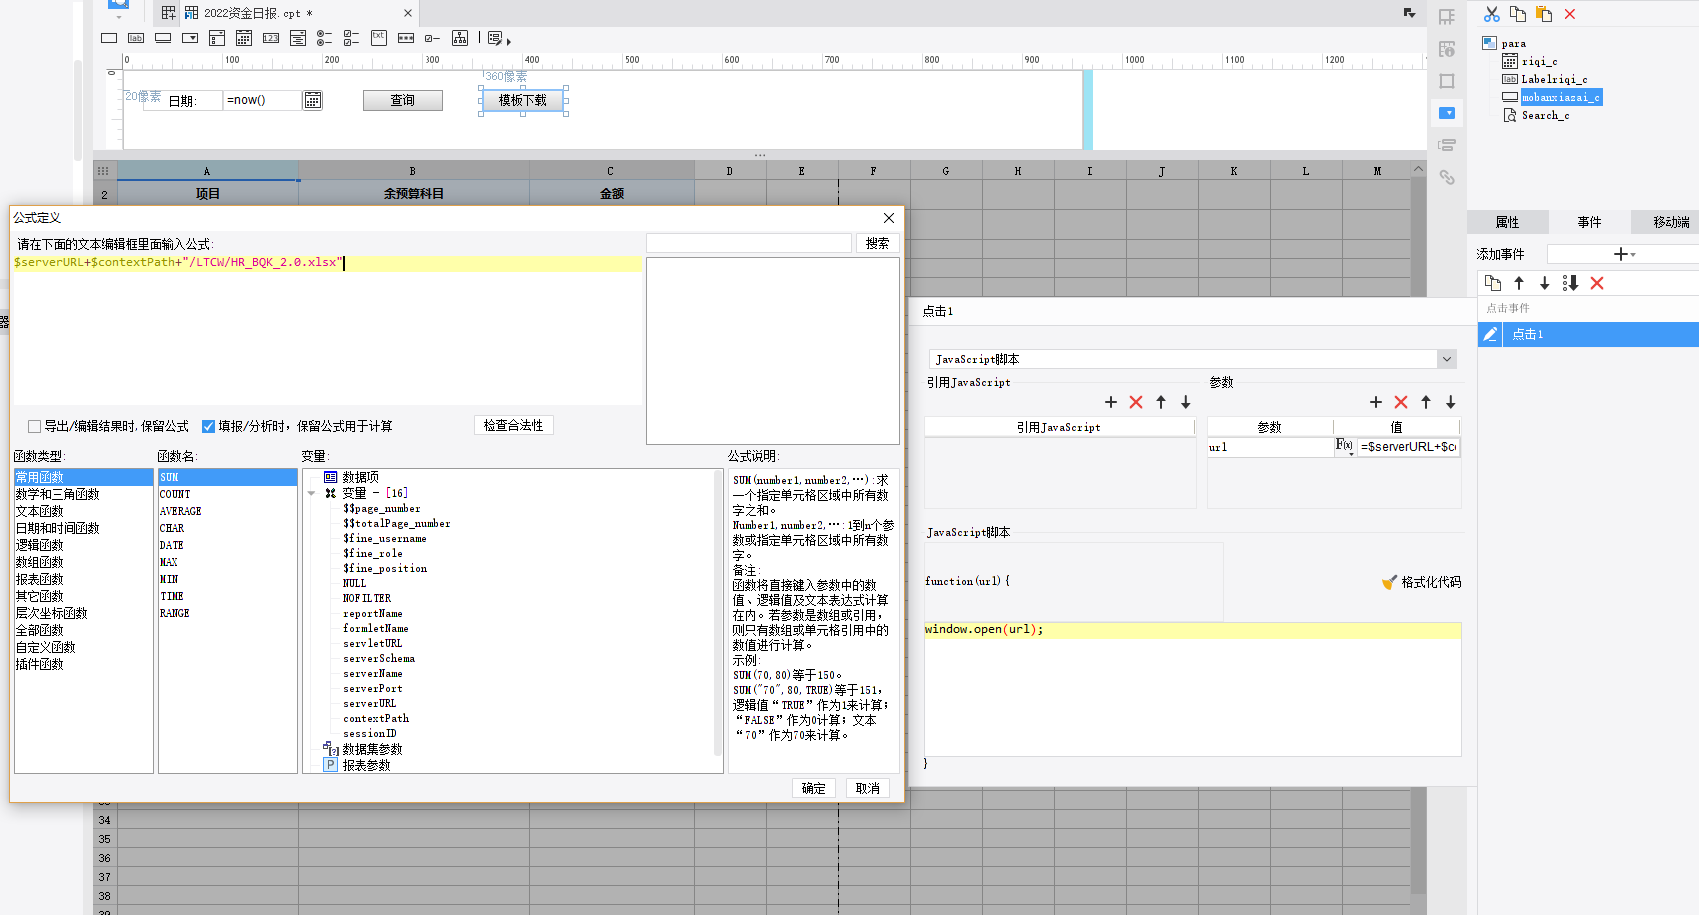This screenshot has height=915, width=1699.
Task: Switch to the 事件 tab
Action: coord(1589,222)
